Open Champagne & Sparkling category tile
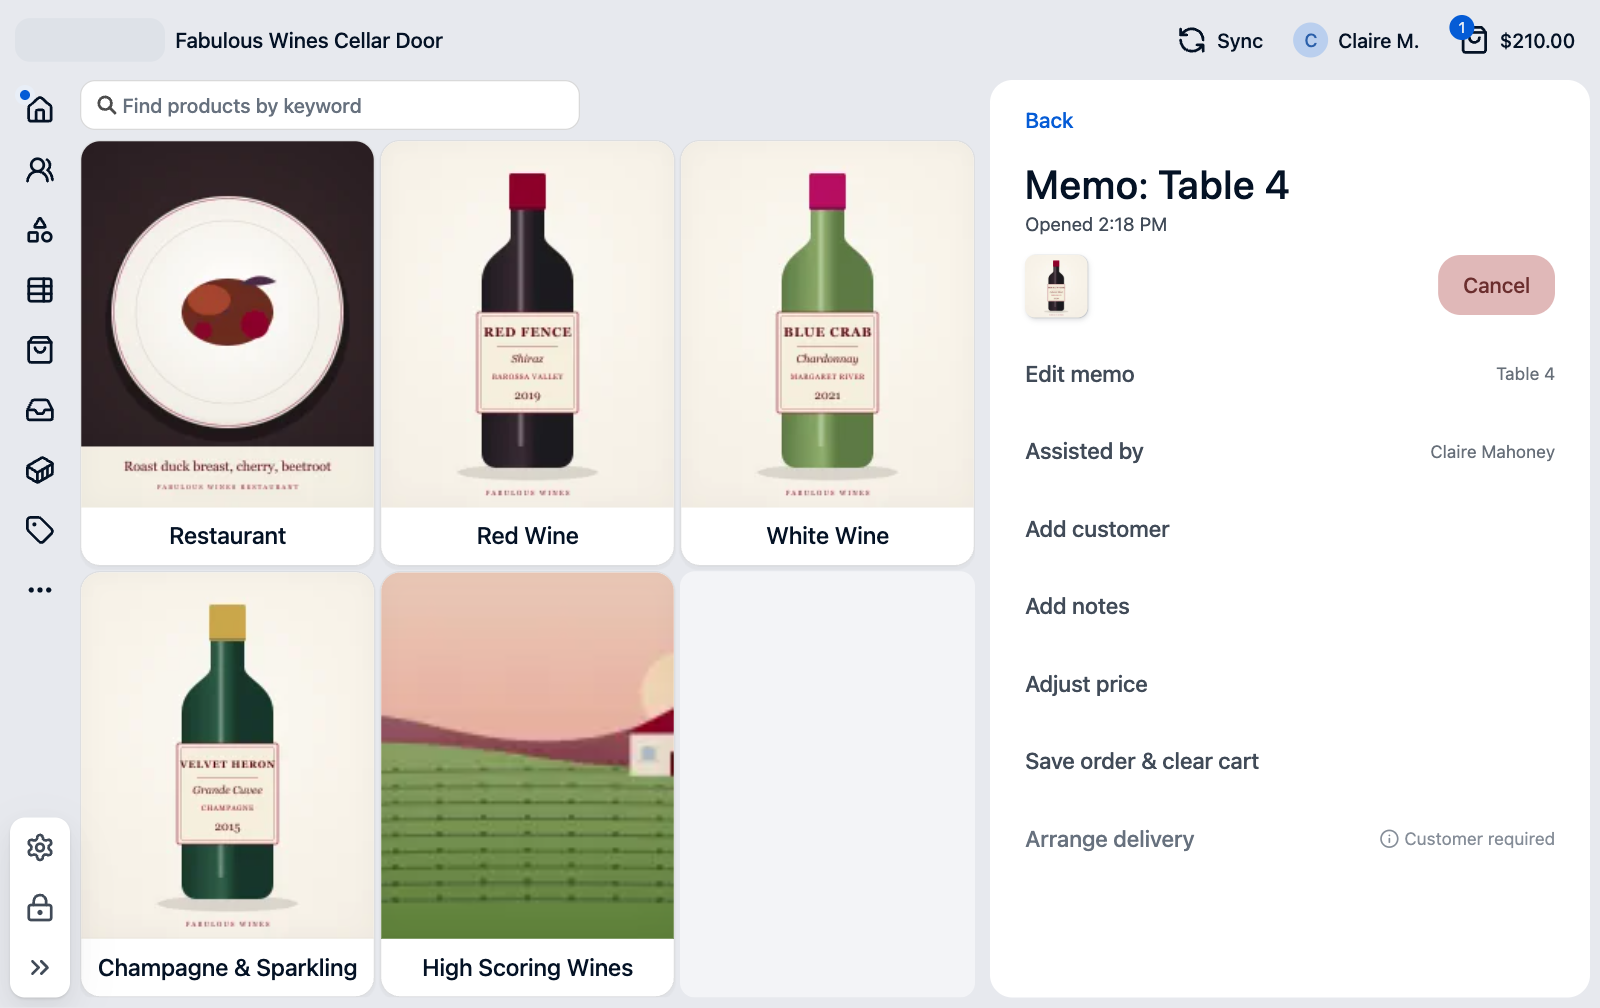 [228, 784]
